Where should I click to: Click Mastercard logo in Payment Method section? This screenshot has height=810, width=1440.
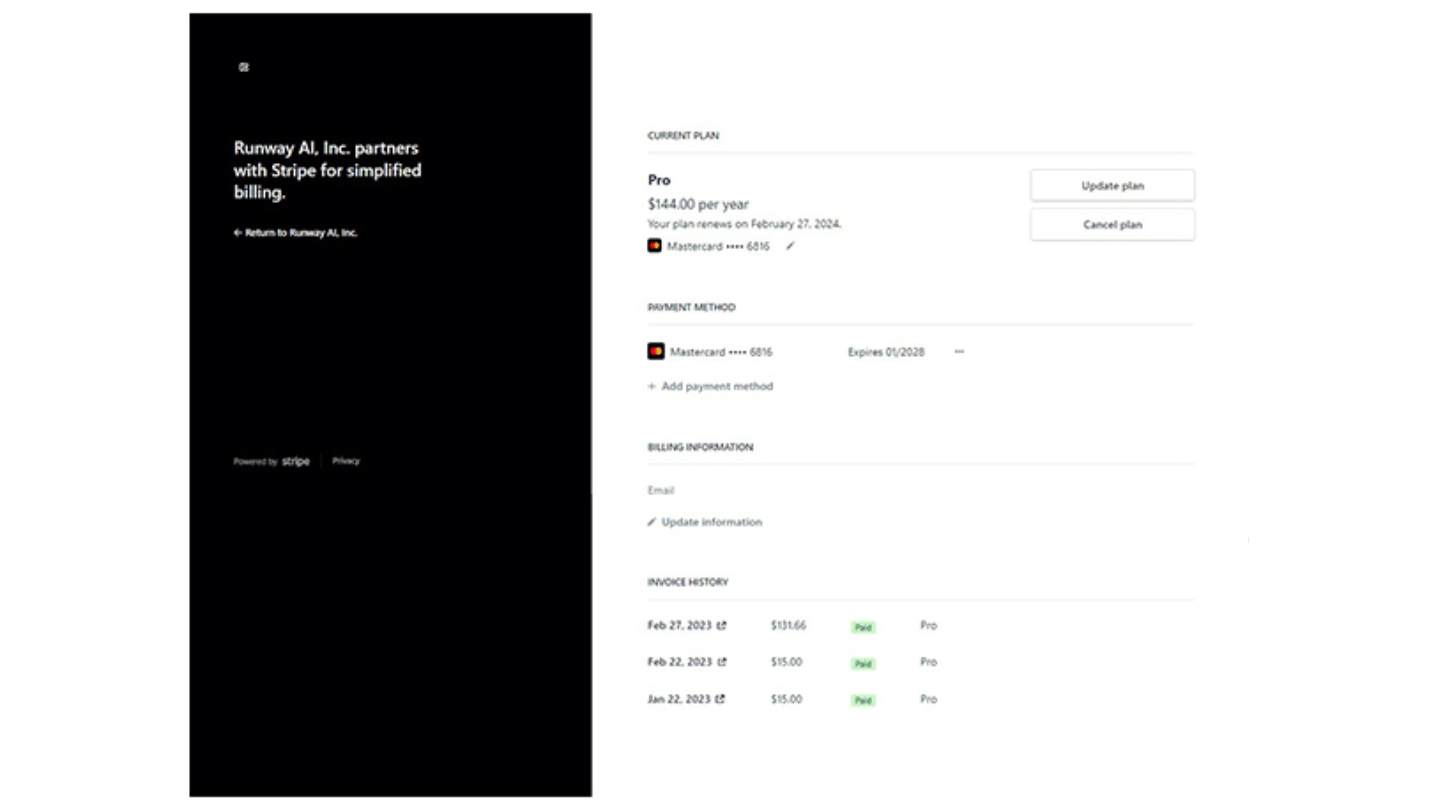[656, 352]
